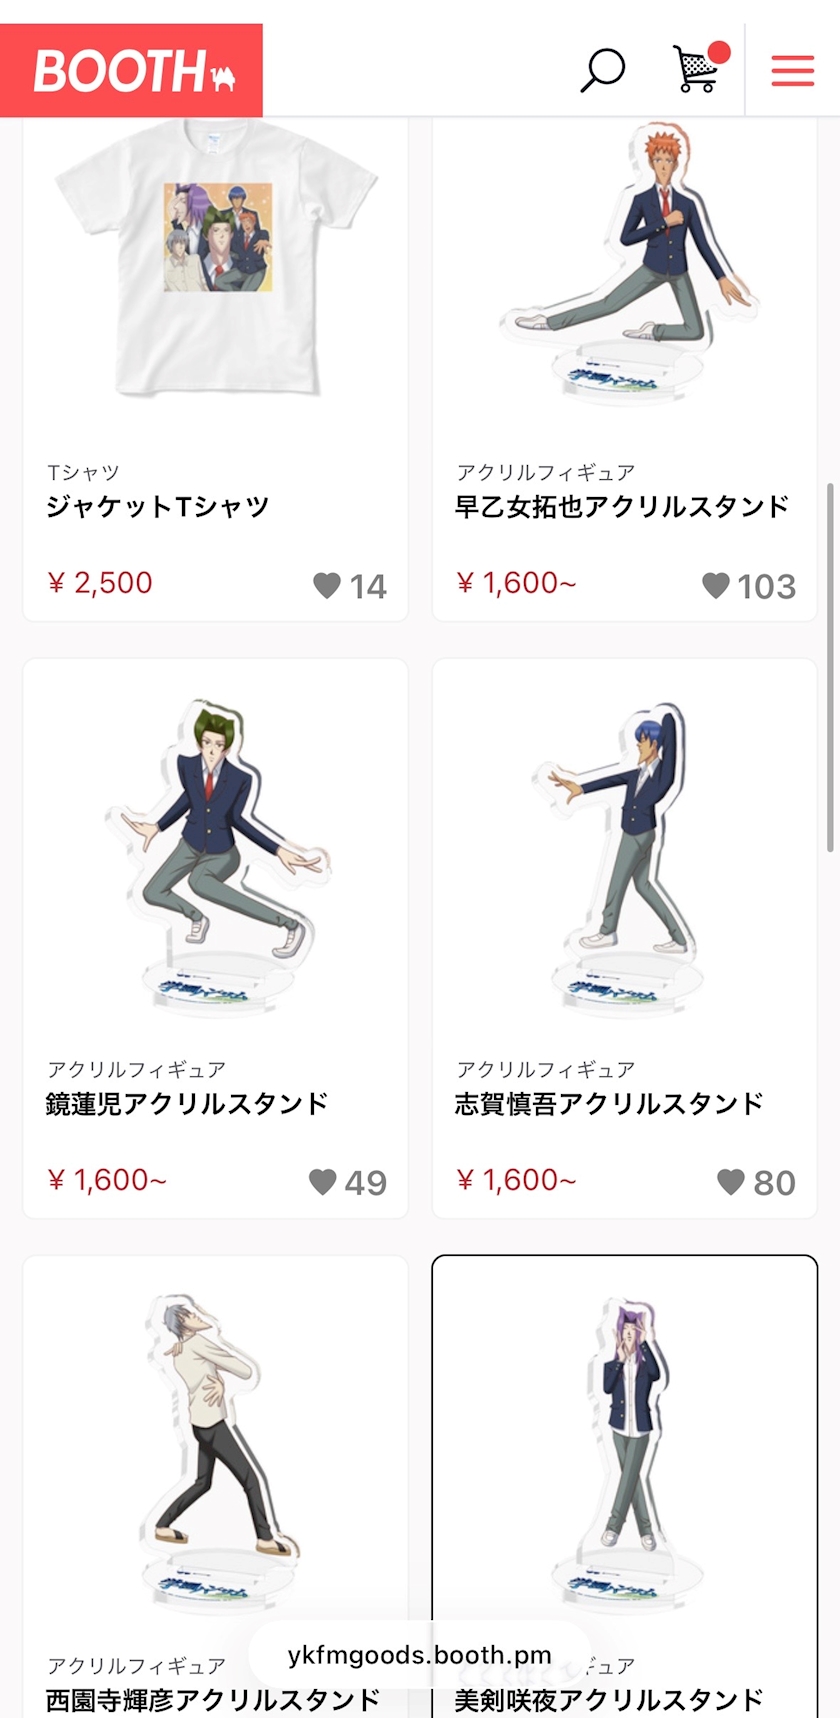Favorite 志賀慎吾アクリルスタンド via heart icon
The width and height of the screenshot is (840, 1718).
731,1182
